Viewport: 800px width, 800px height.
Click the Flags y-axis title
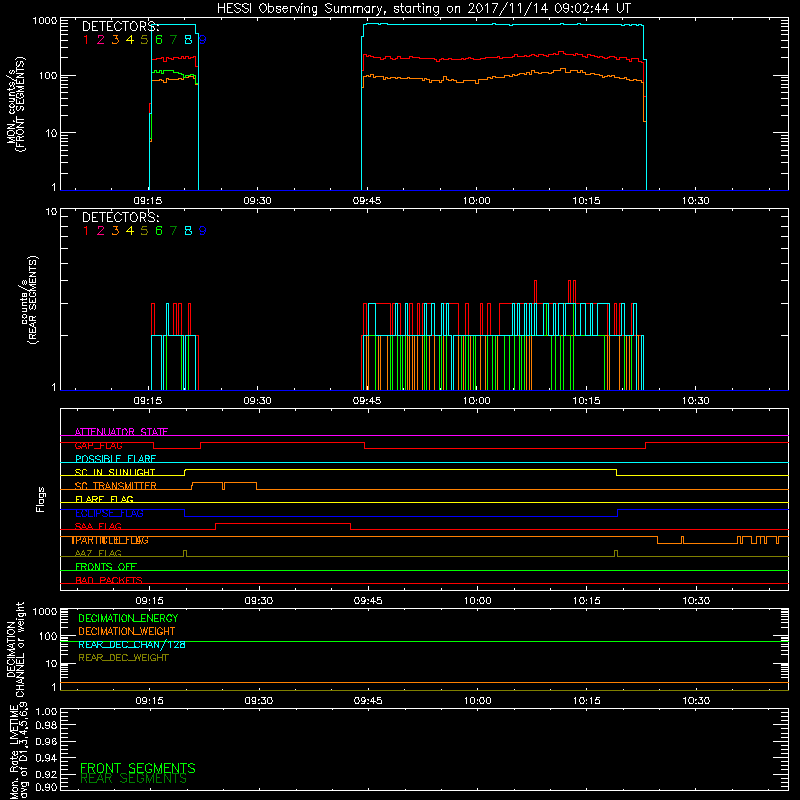click(40, 499)
